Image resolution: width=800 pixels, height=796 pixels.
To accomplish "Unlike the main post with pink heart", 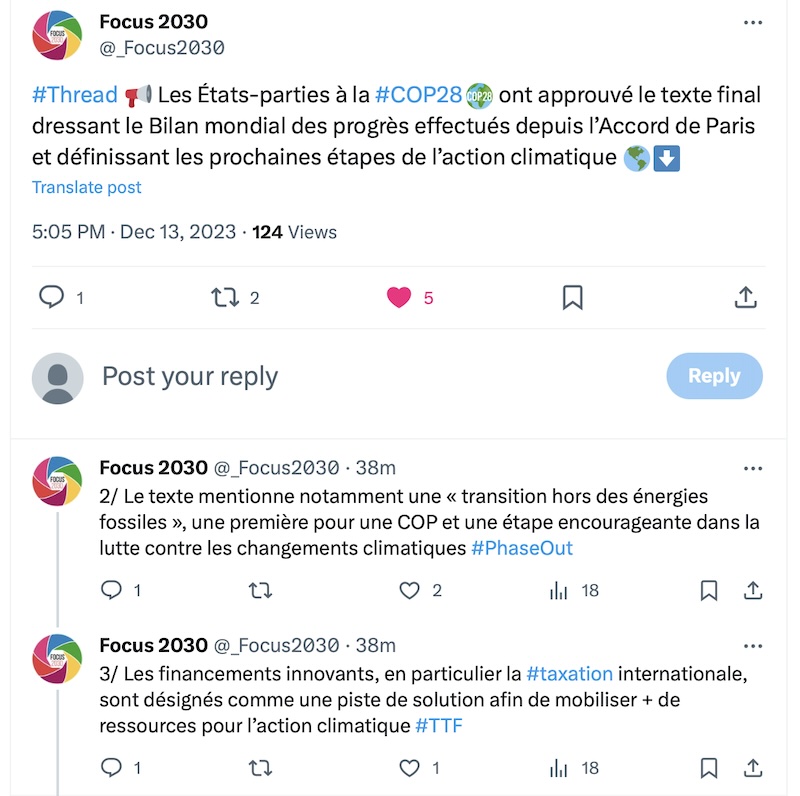I will click(x=399, y=297).
